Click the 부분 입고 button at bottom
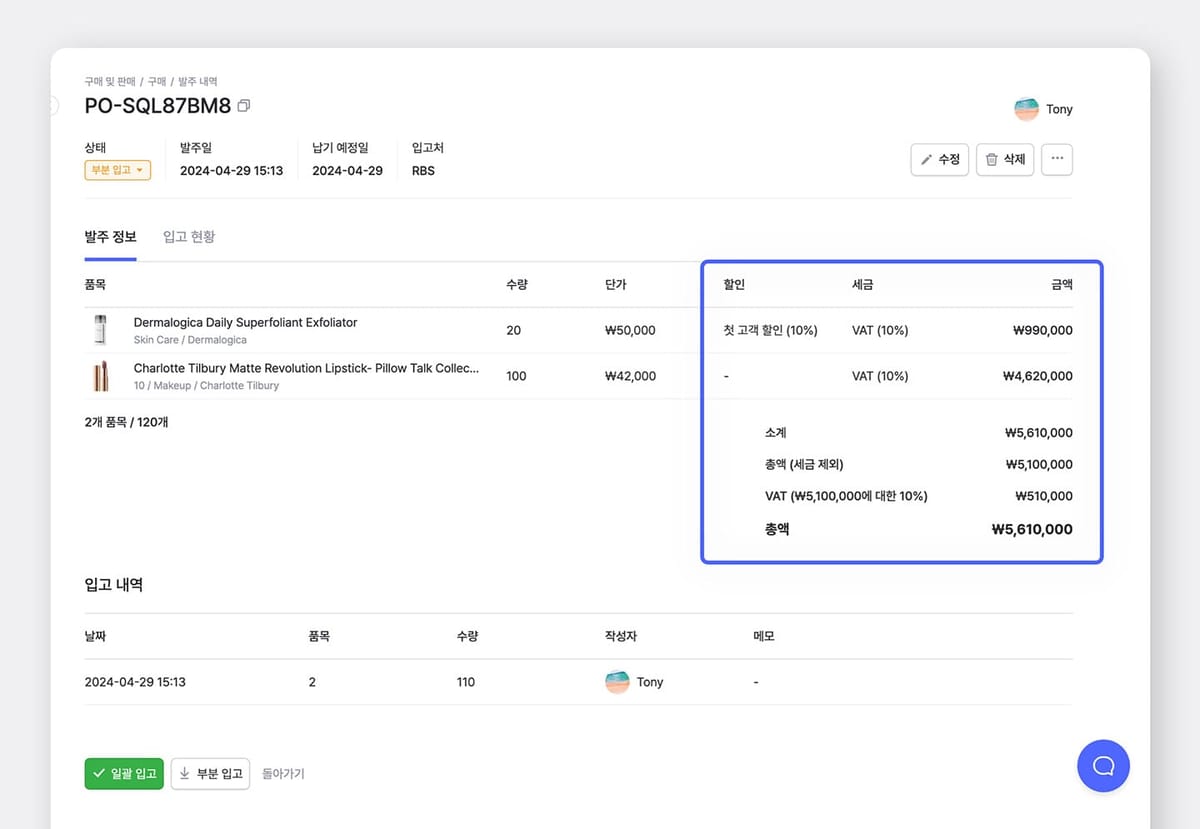1200x829 pixels. [x=210, y=773]
